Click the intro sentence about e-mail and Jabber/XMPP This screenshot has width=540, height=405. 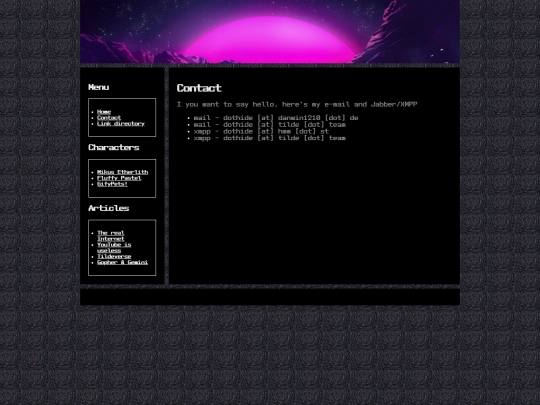click(297, 104)
